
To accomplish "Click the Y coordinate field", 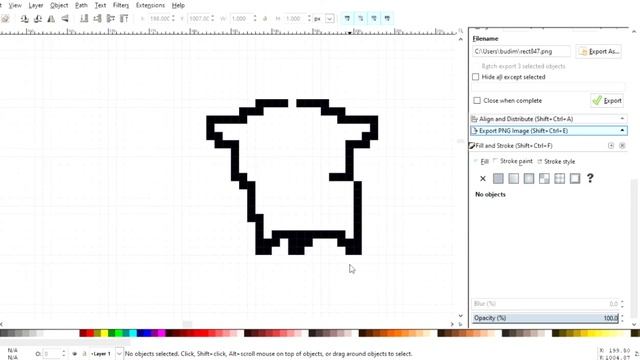I will [x=199, y=18].
